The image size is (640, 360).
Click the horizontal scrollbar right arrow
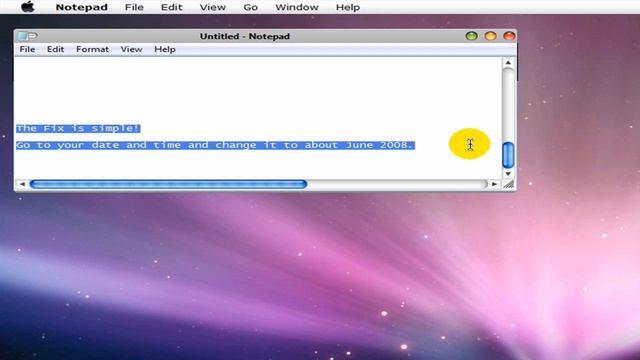(x=494, y=184)
